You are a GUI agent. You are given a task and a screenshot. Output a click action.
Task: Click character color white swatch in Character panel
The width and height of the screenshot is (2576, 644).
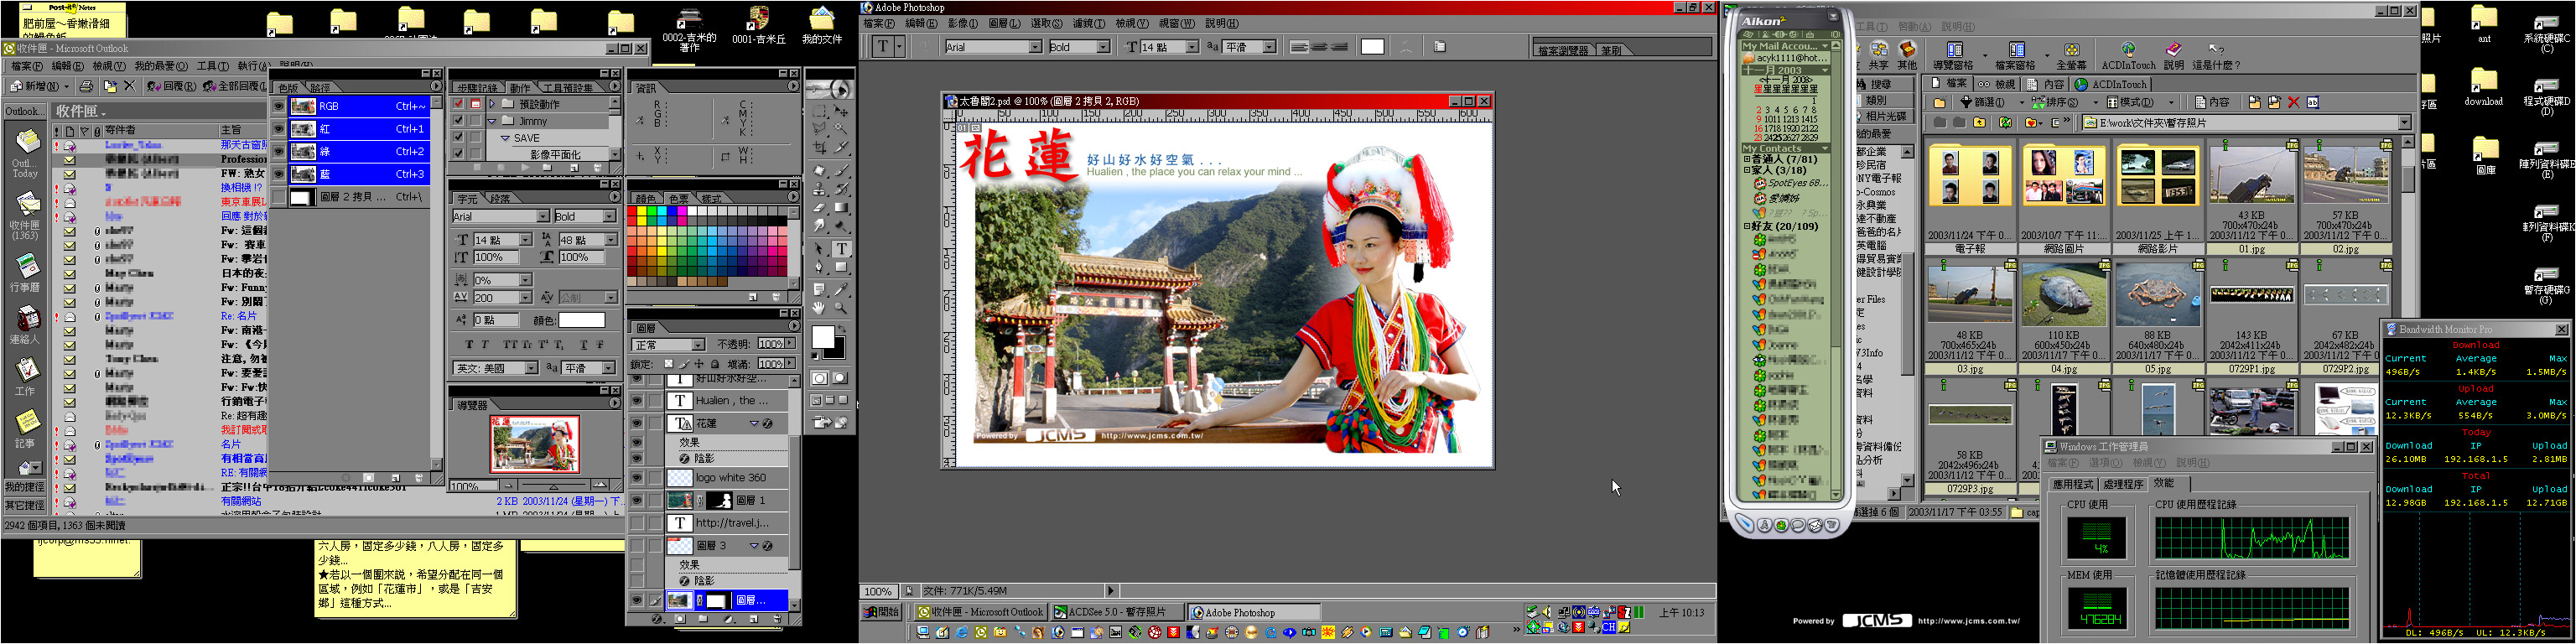tap(581, 320)
